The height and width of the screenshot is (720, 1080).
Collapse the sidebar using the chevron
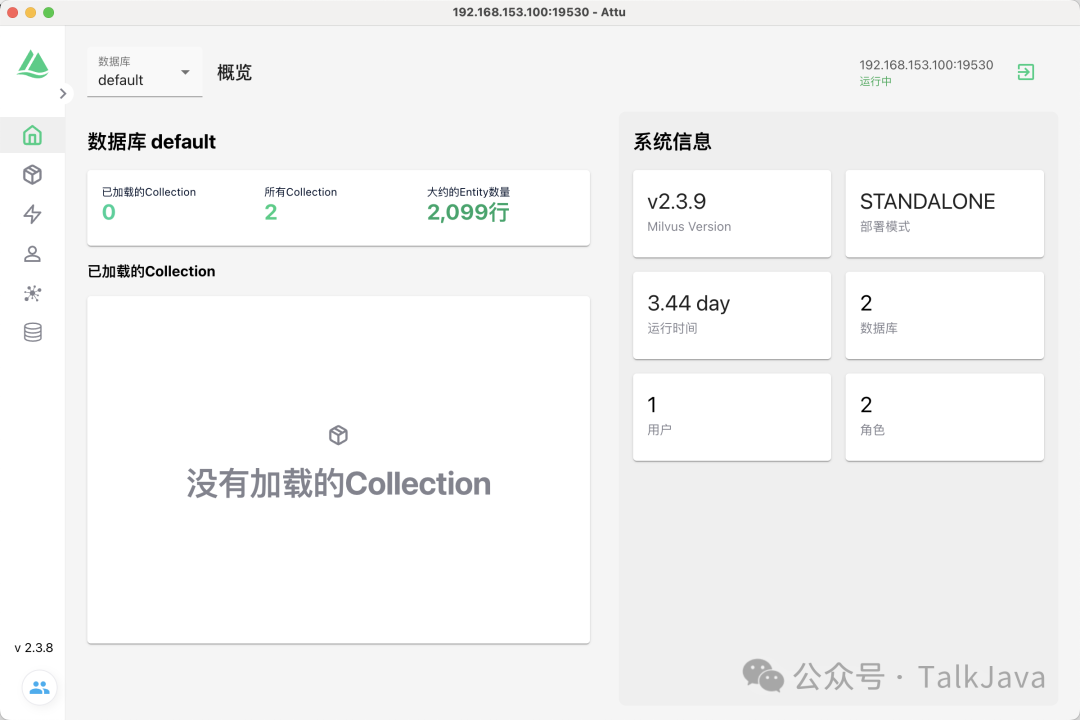(x=64, y=93)
